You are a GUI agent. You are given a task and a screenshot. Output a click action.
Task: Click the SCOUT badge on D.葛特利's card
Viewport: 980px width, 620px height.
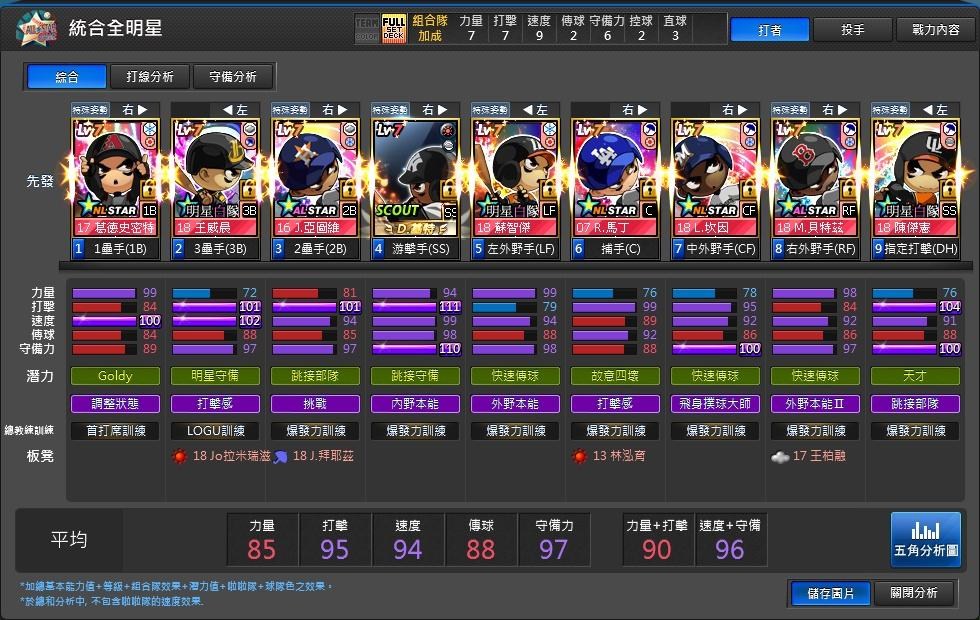(x=400, y=212)
